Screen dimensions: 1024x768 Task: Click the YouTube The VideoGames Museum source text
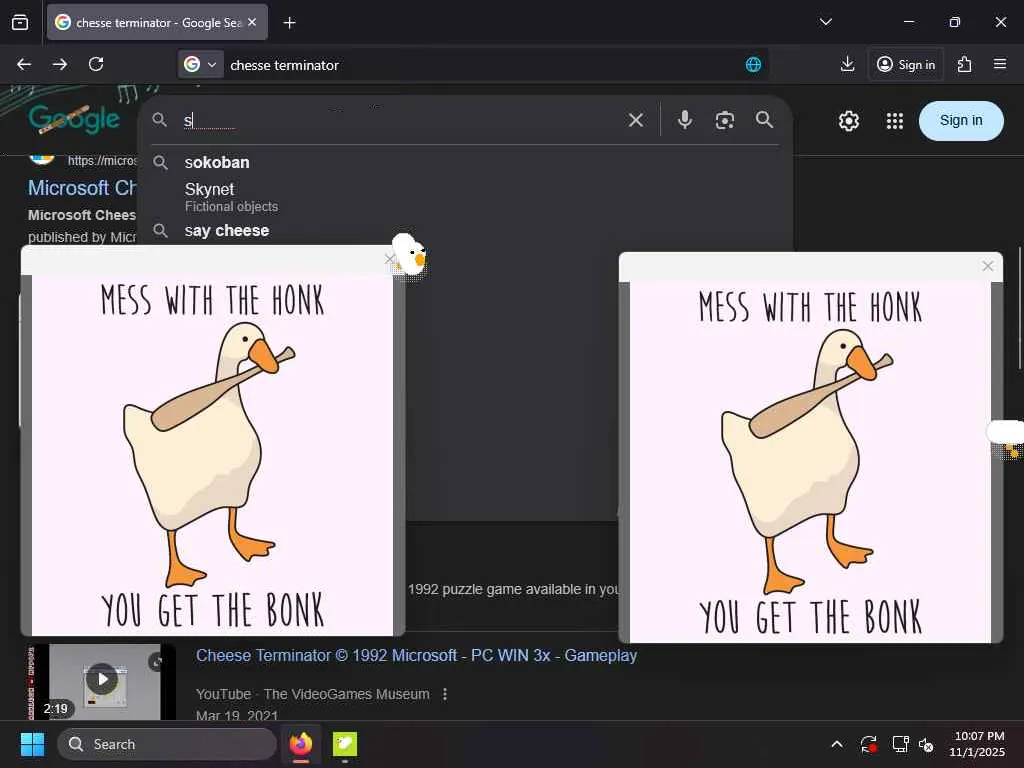tap(312, 694)
